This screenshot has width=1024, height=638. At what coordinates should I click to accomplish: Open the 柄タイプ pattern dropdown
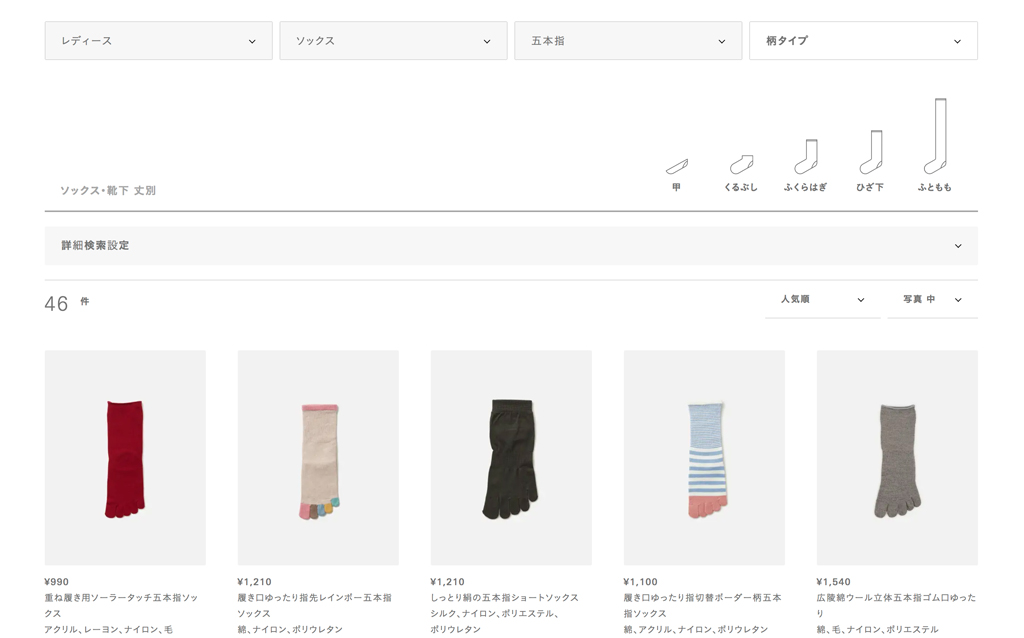pos(863,41)
